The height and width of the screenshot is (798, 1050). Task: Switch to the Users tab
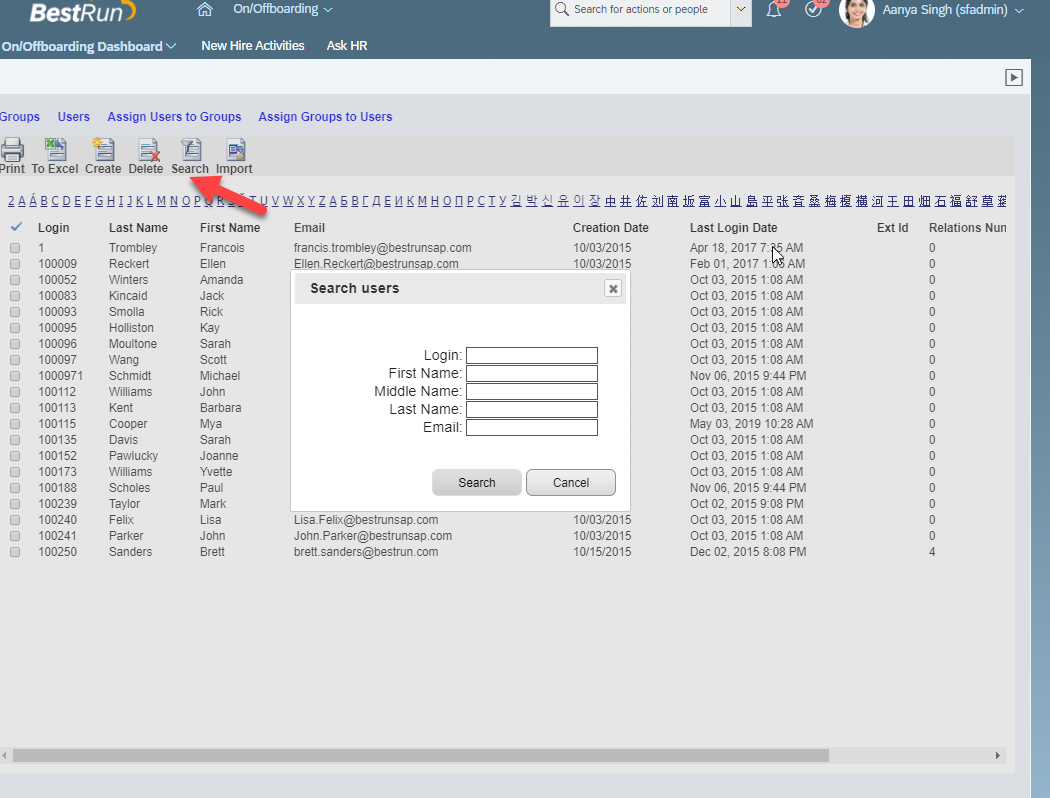point(74,116)
